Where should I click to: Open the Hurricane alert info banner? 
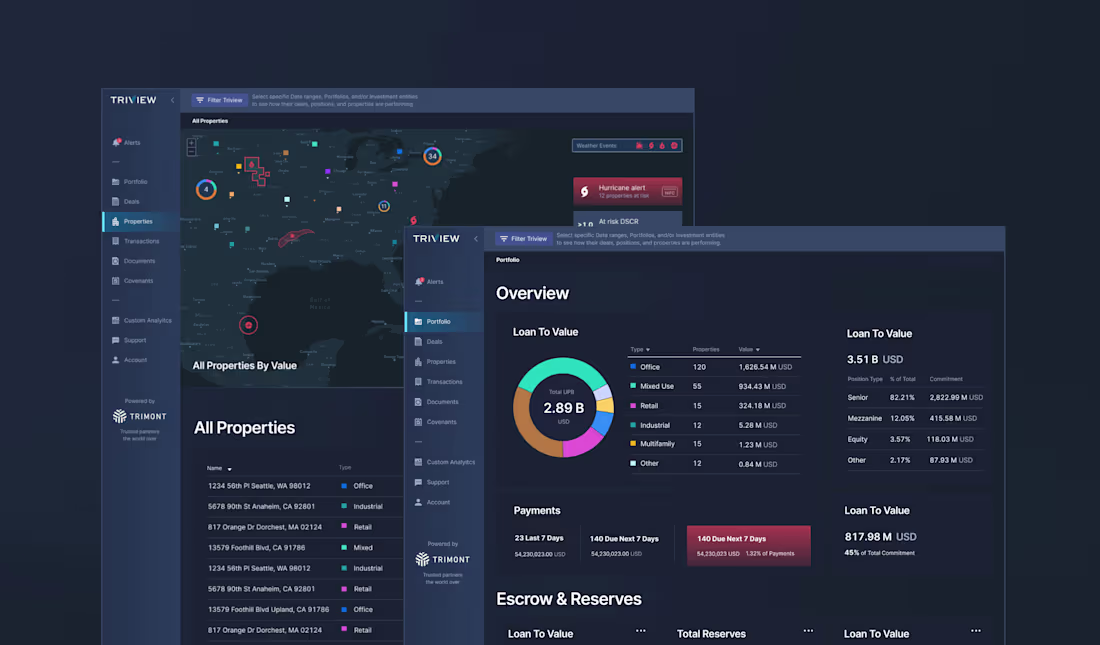(x=627, y=191)
